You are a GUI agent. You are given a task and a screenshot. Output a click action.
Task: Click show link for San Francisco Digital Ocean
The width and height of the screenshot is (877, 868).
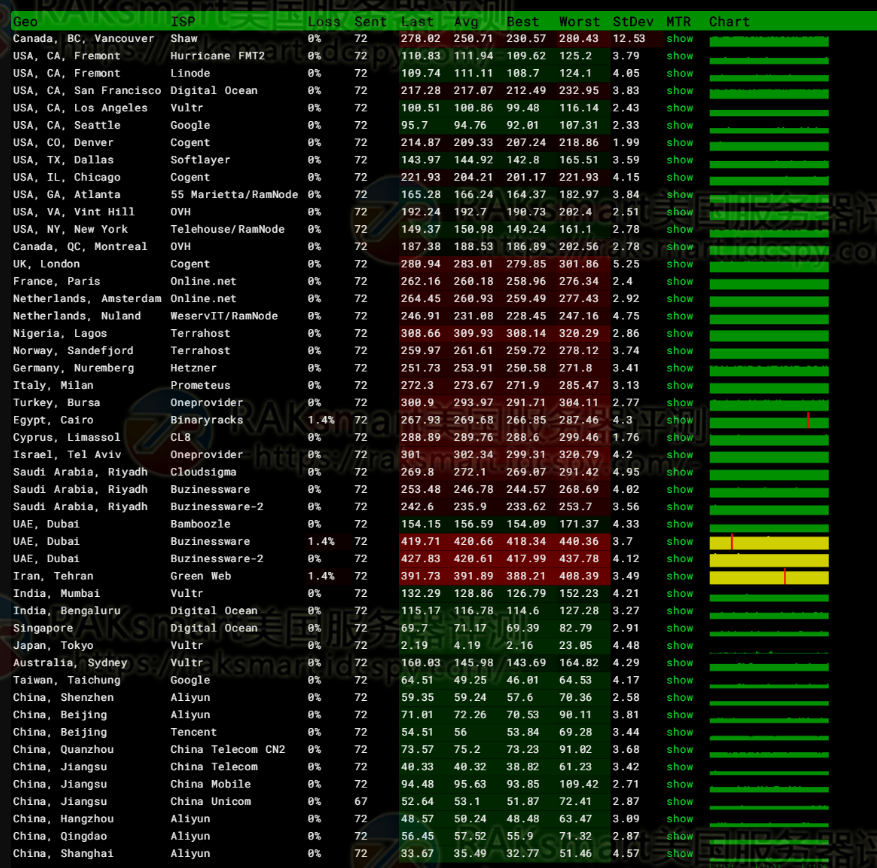pyautogui.click(x=680, y=91)
